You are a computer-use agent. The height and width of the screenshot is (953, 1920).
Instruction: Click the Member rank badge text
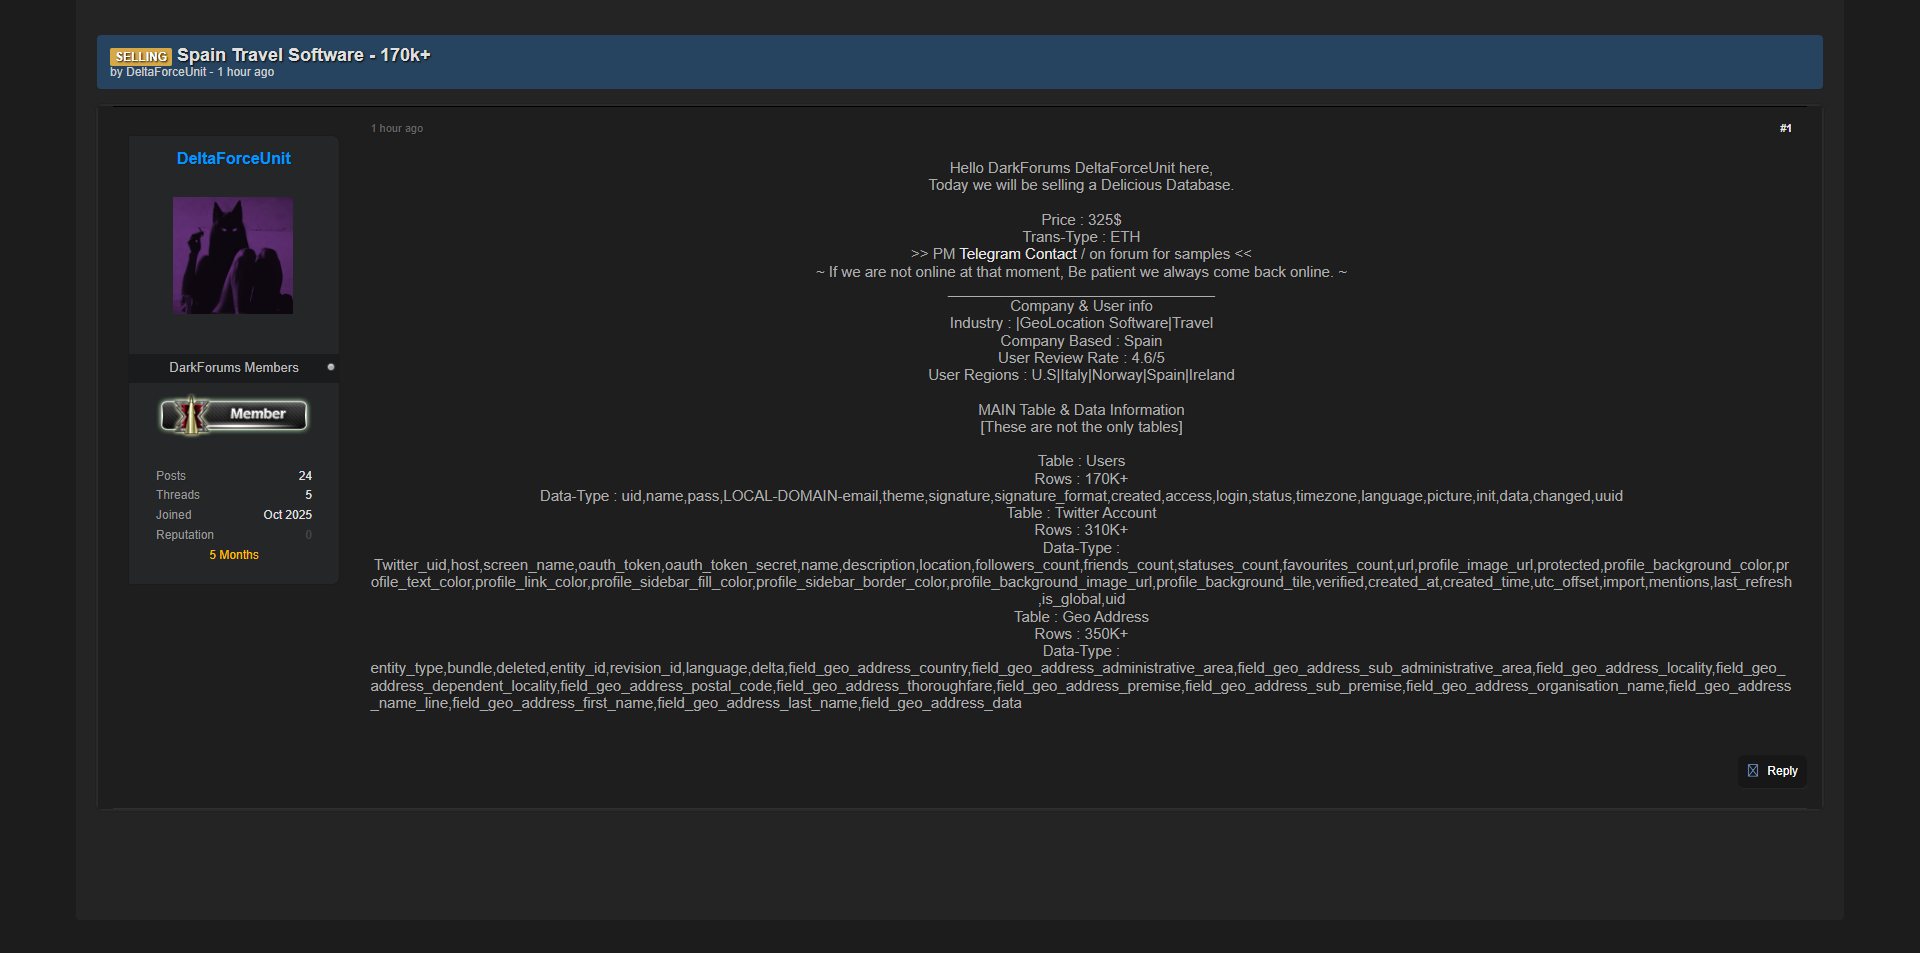[258, 414]
